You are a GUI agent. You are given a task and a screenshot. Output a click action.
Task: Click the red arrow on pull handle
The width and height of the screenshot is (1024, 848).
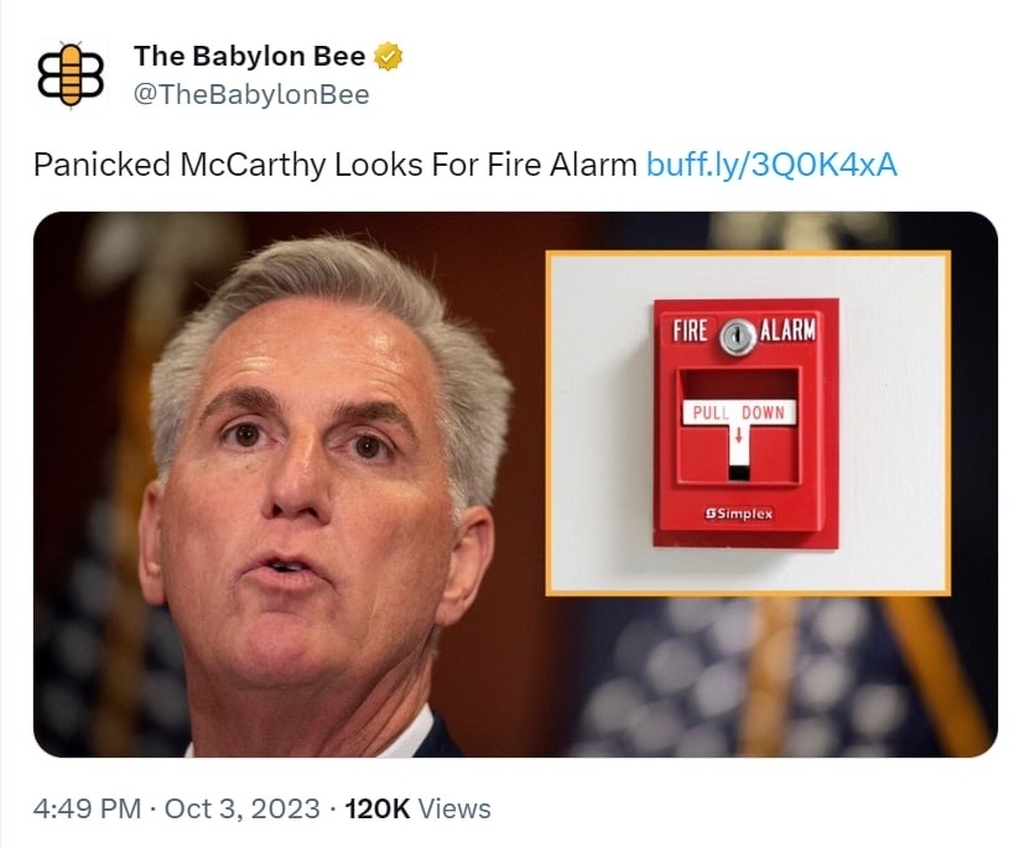tap(739, 435)
